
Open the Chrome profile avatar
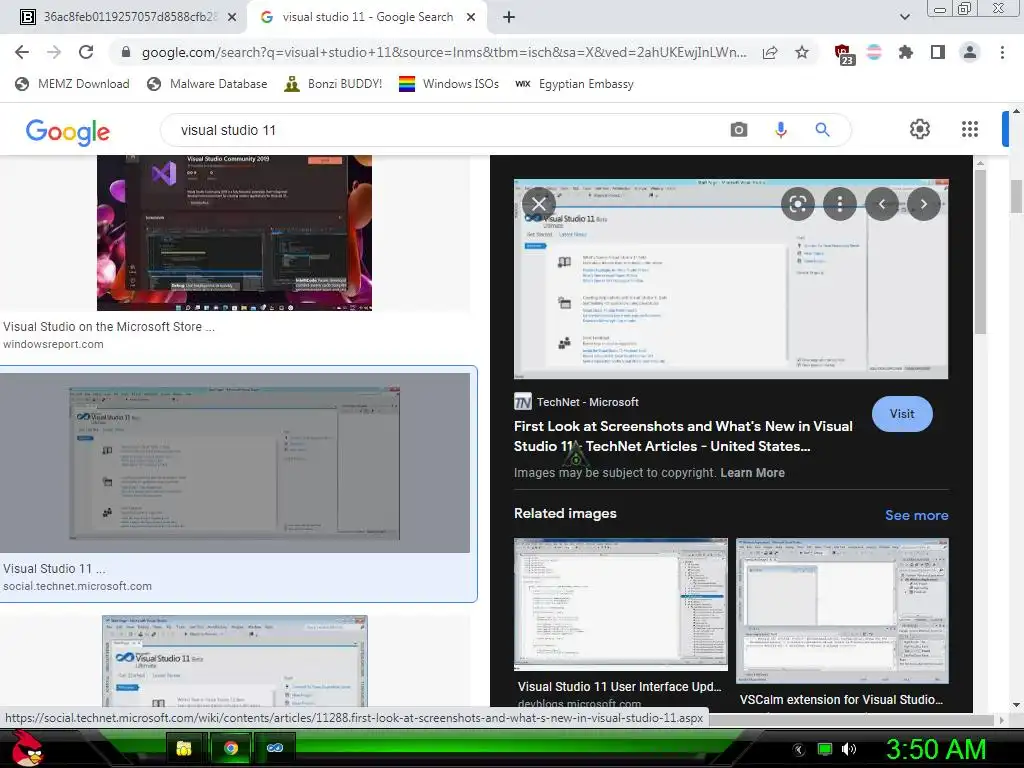pos(970,52)
